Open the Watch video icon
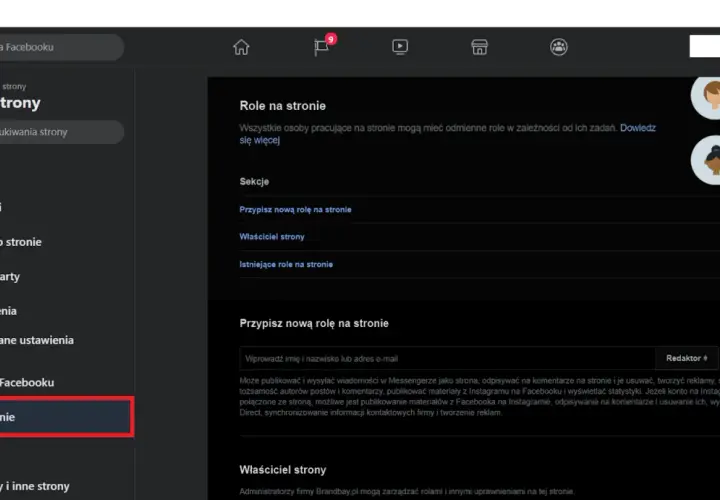 pyautogui.click(x=400, y=47)
